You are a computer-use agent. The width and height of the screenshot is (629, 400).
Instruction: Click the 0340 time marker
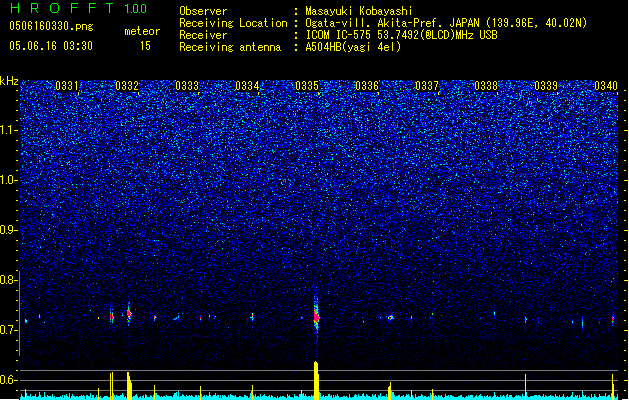(x=606, y=86)
